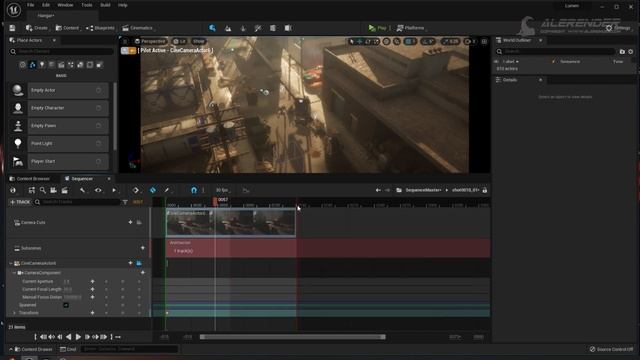This screenshot has height=360, width=640.
Task: Toggle the Sequencer snapping magnet
Action: coord(194,190)
